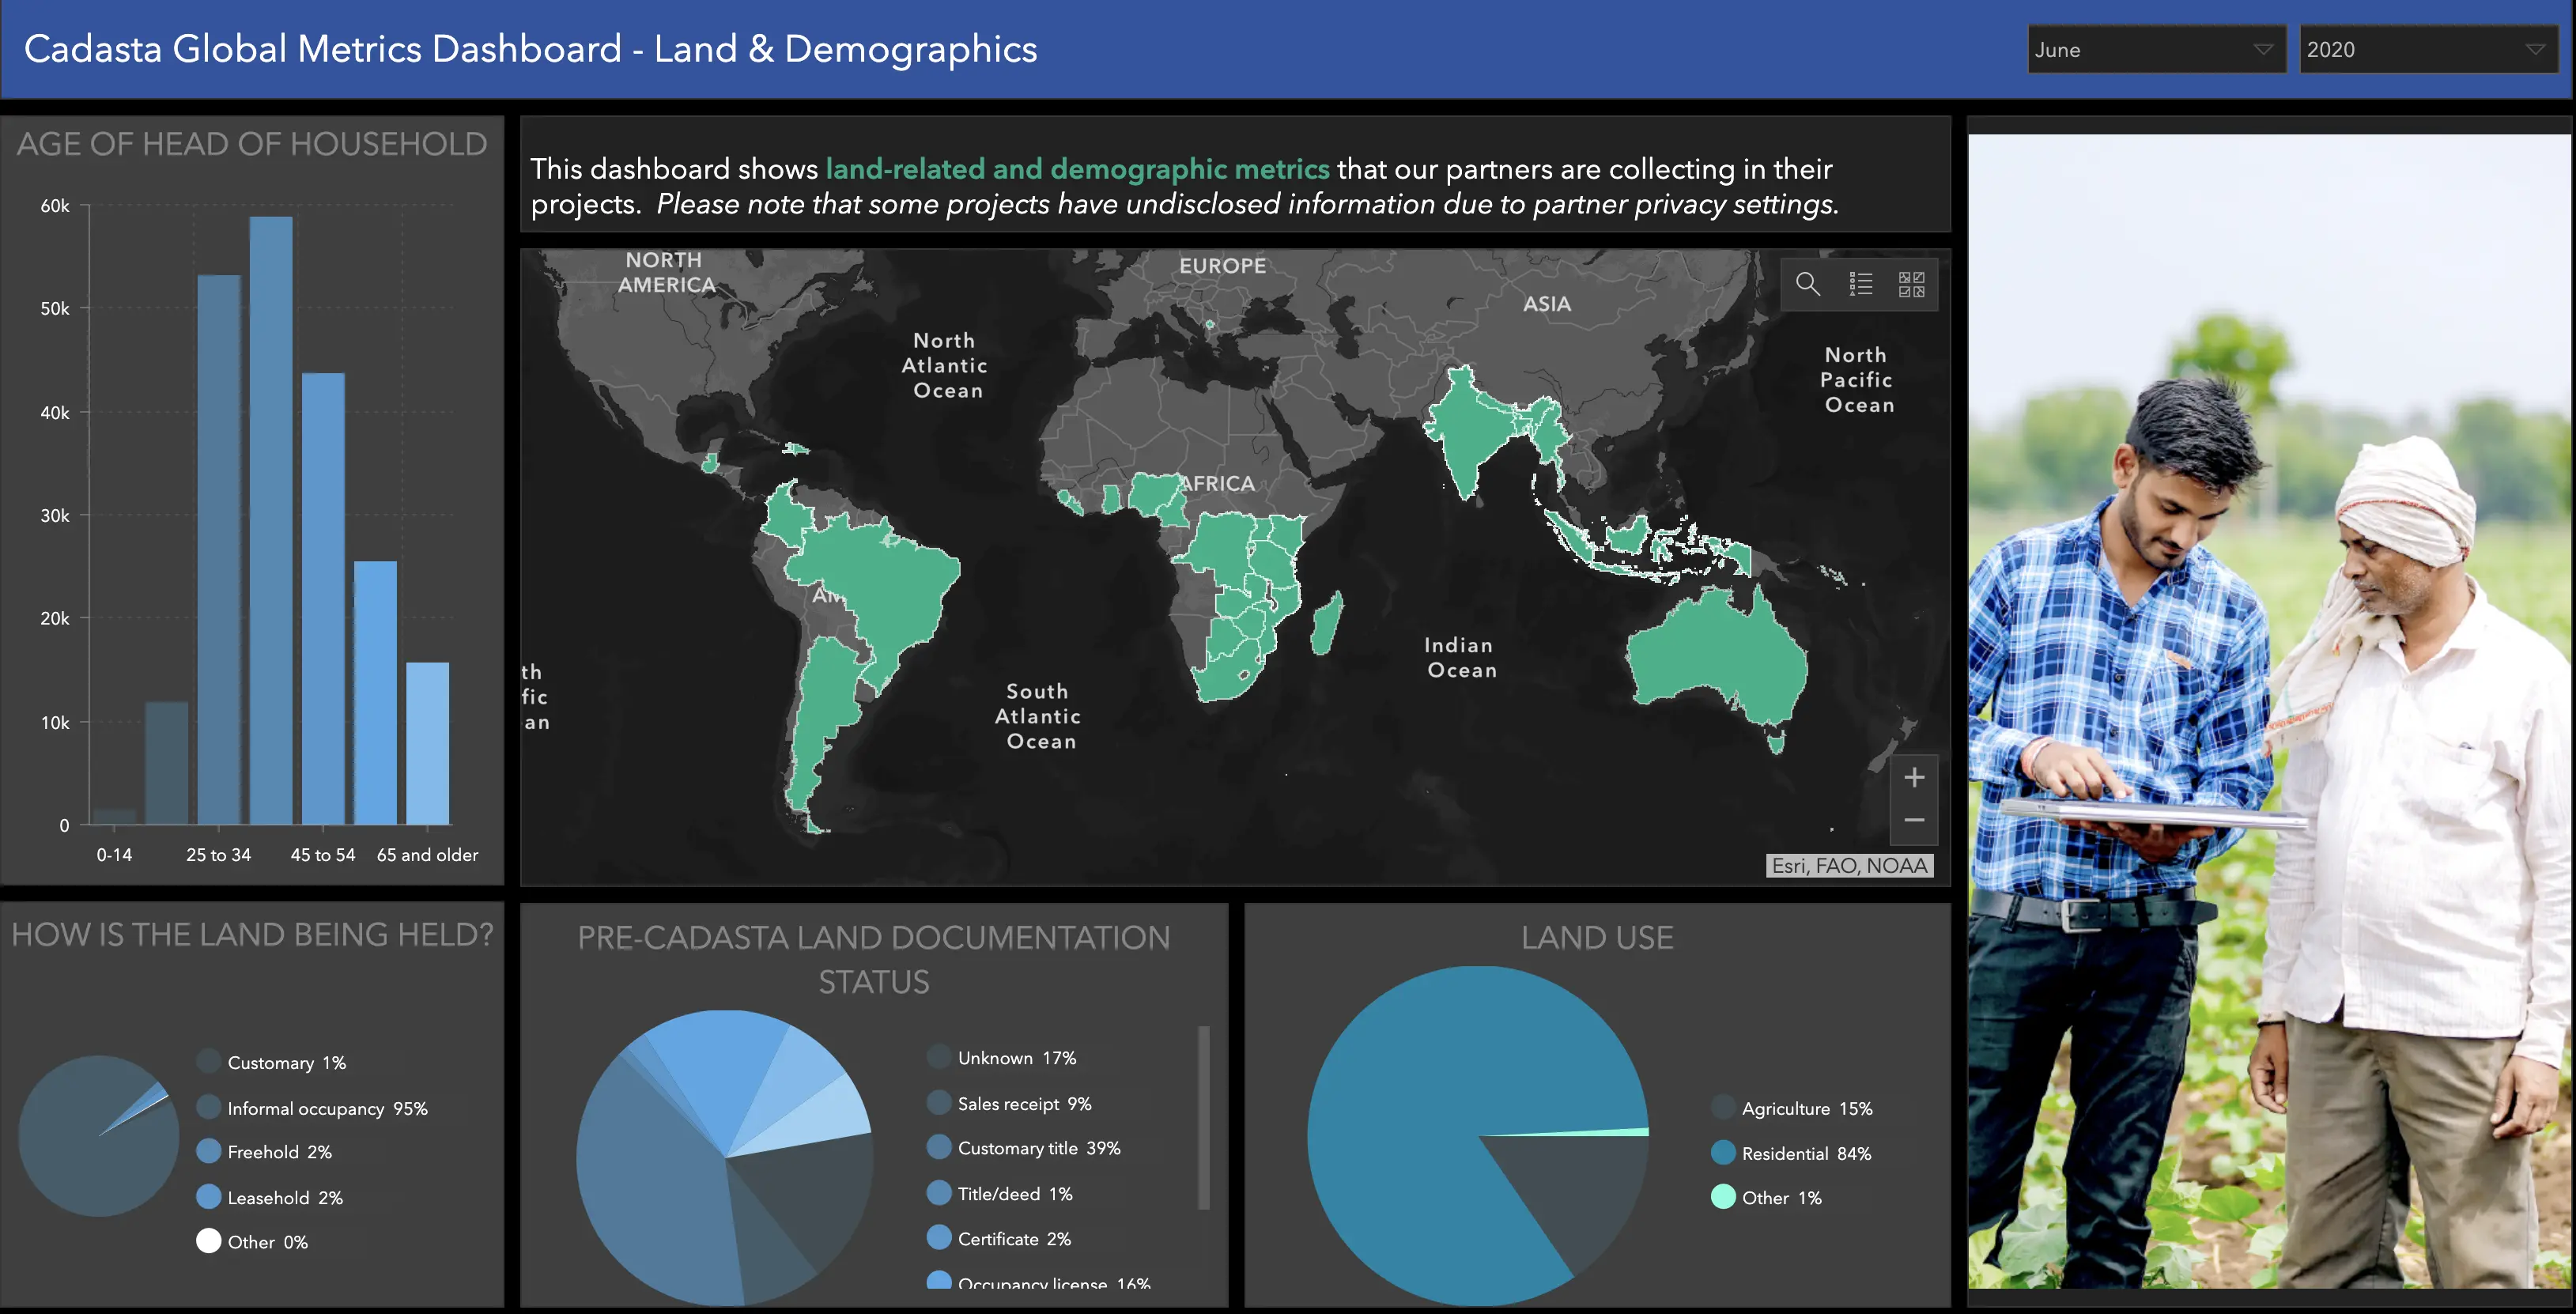Click the 'Customary title 39%' legend label
Image resolution: width=2576 pixels, height=1314 pixels.
coord(1039,1148)
